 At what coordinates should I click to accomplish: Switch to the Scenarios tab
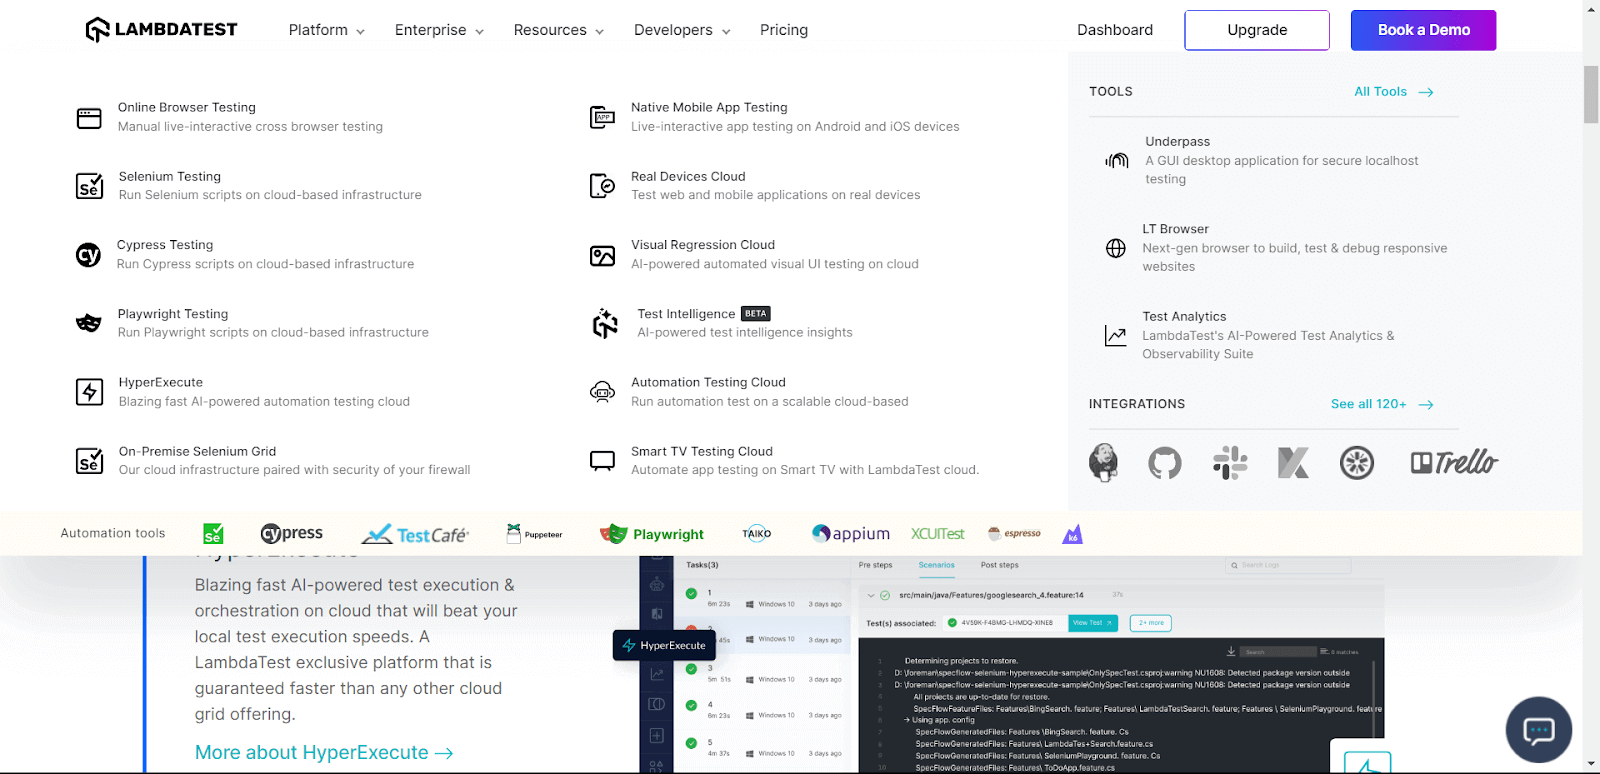tap(937, 565)
